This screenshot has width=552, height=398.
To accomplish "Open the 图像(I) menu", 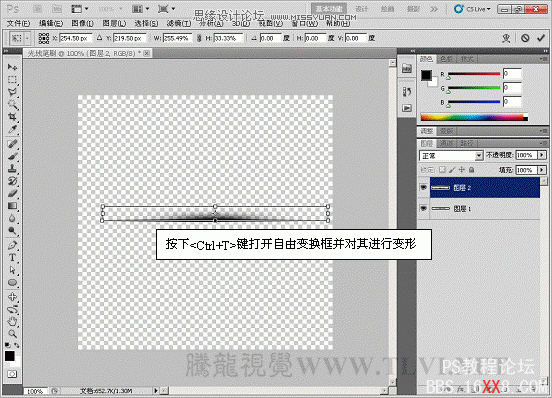I will pyautogui.click(x=82, y=23).
